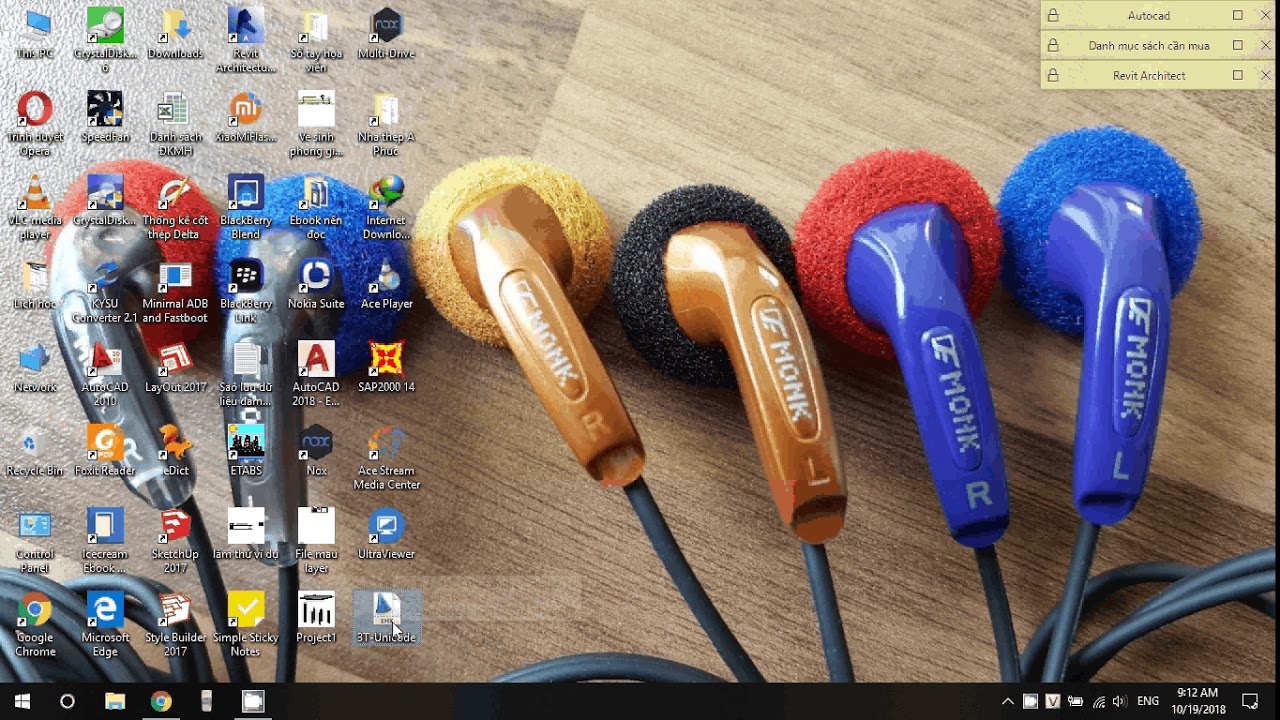The width and height of the screenshot is (1280, 720).
Task: Open the Danh sách ĐKMH Excel file
Action: [x=175, y=124]
